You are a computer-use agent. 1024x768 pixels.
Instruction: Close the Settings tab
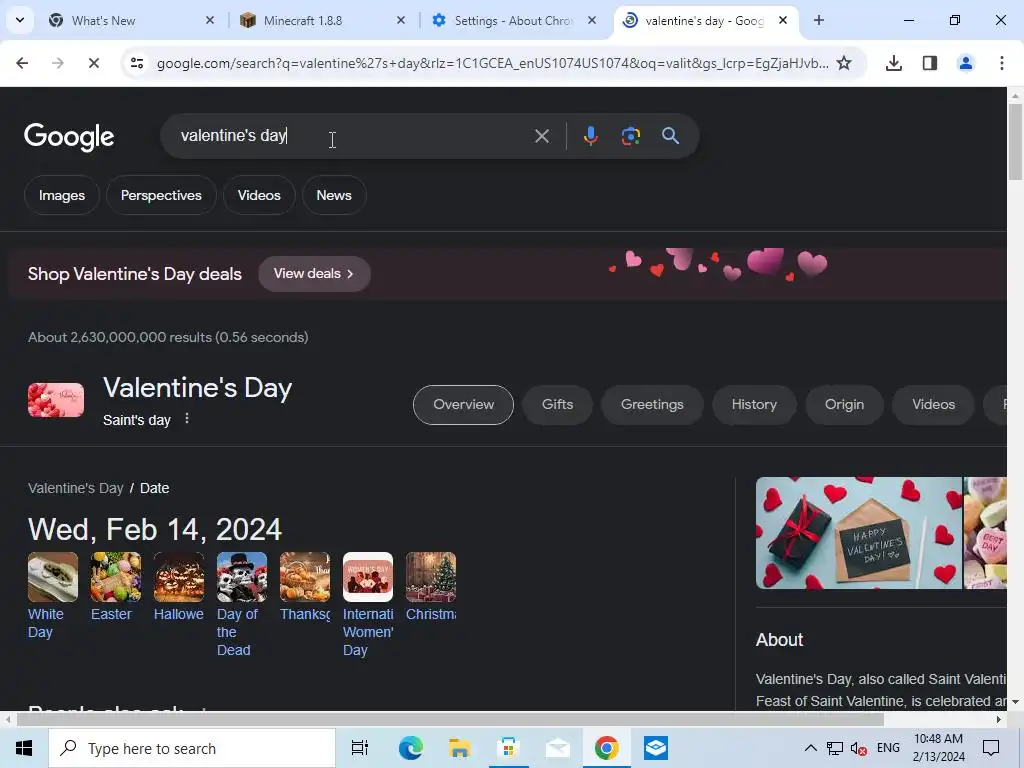click(592, 20)
